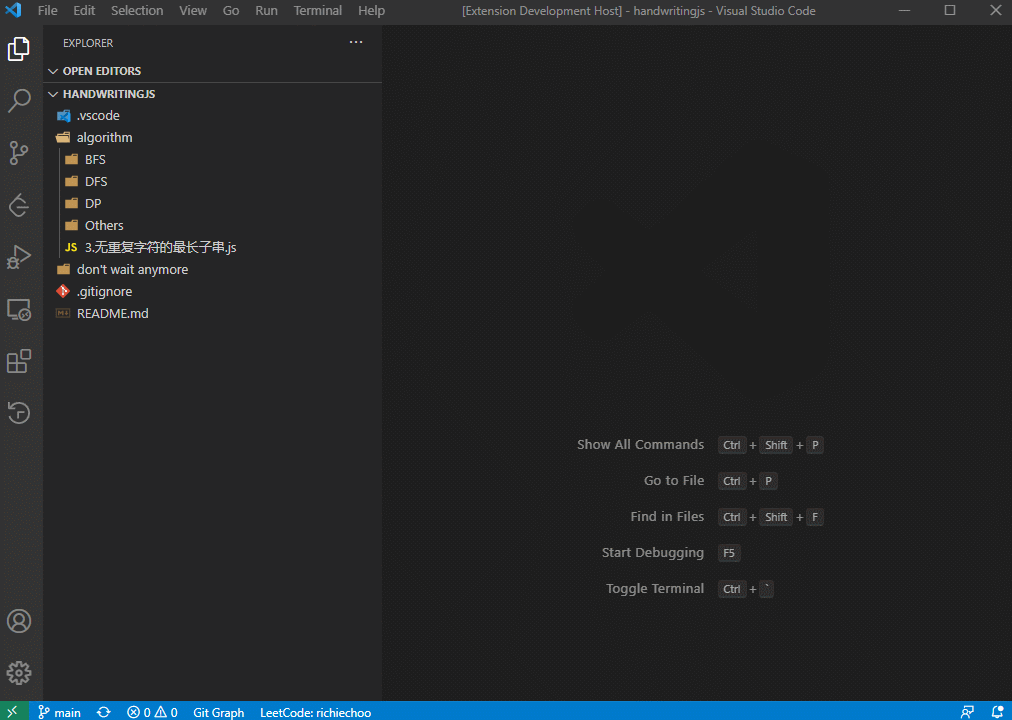Expand the .vscode folder
The image size is (1012, 720).
click(213, 115)
